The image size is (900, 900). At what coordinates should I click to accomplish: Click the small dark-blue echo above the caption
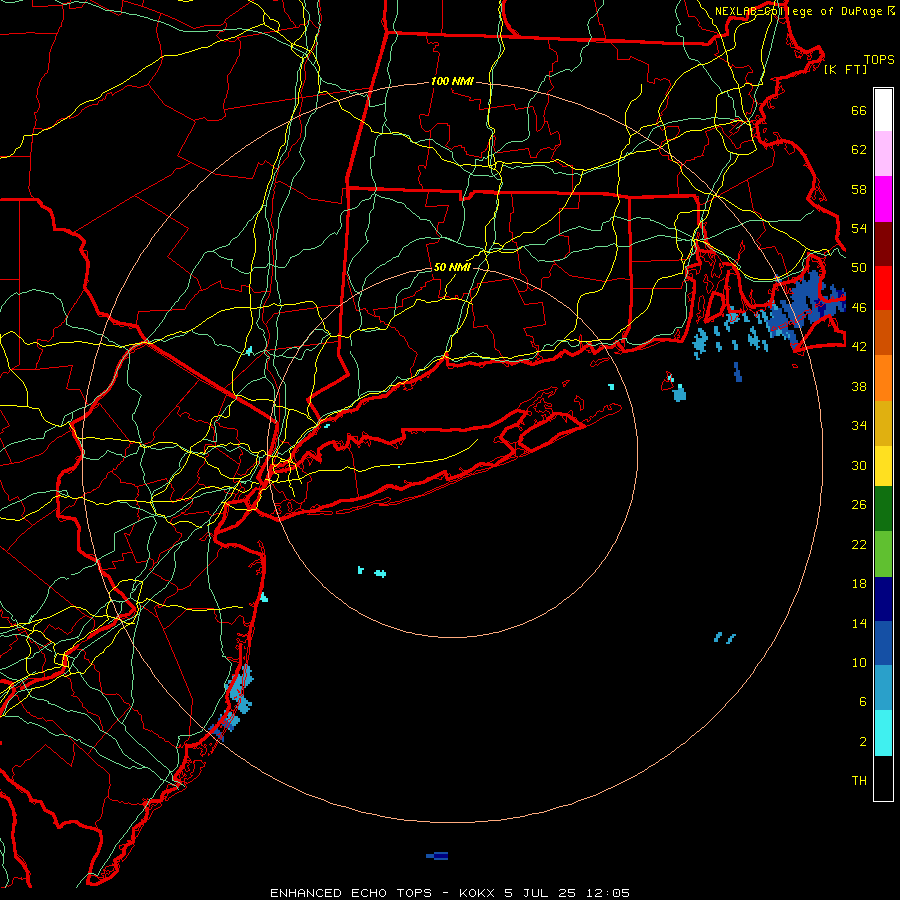[437, 856]
